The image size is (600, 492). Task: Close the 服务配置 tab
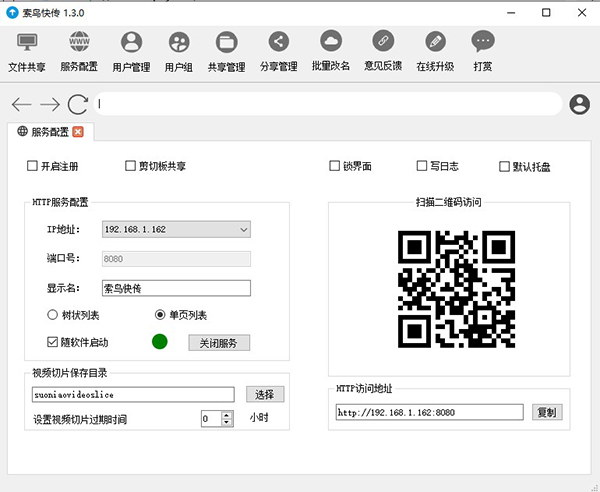(78, 132)
